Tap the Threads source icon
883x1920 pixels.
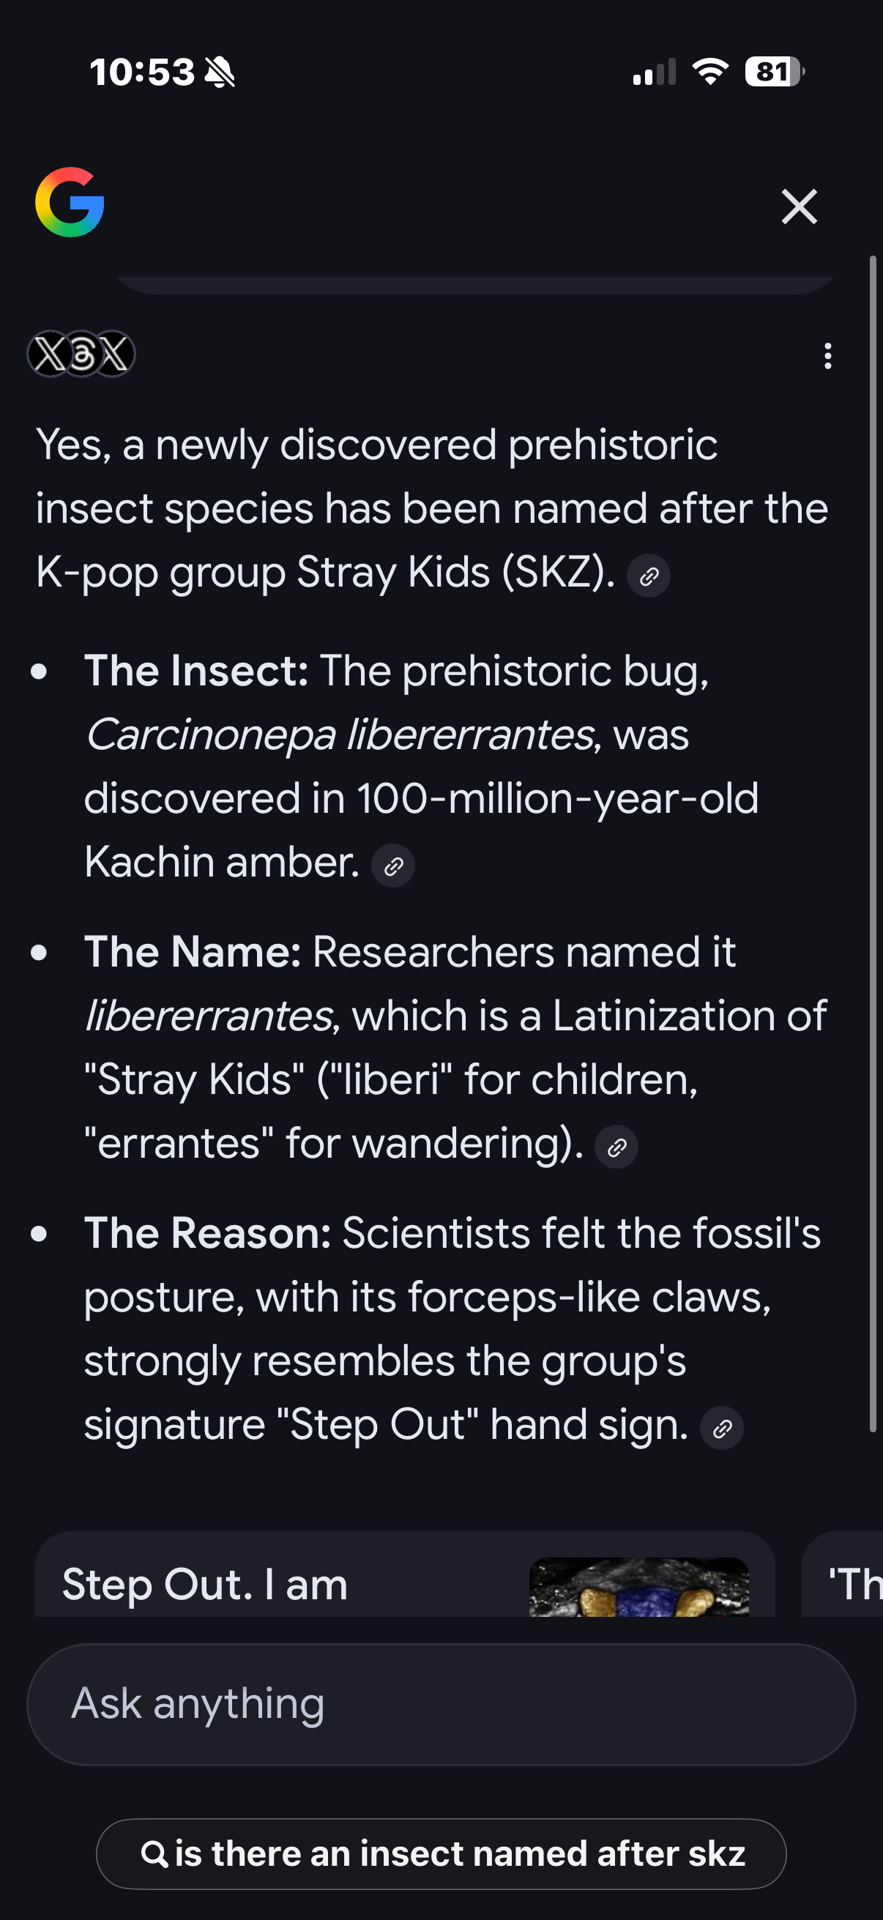(82, 354)
